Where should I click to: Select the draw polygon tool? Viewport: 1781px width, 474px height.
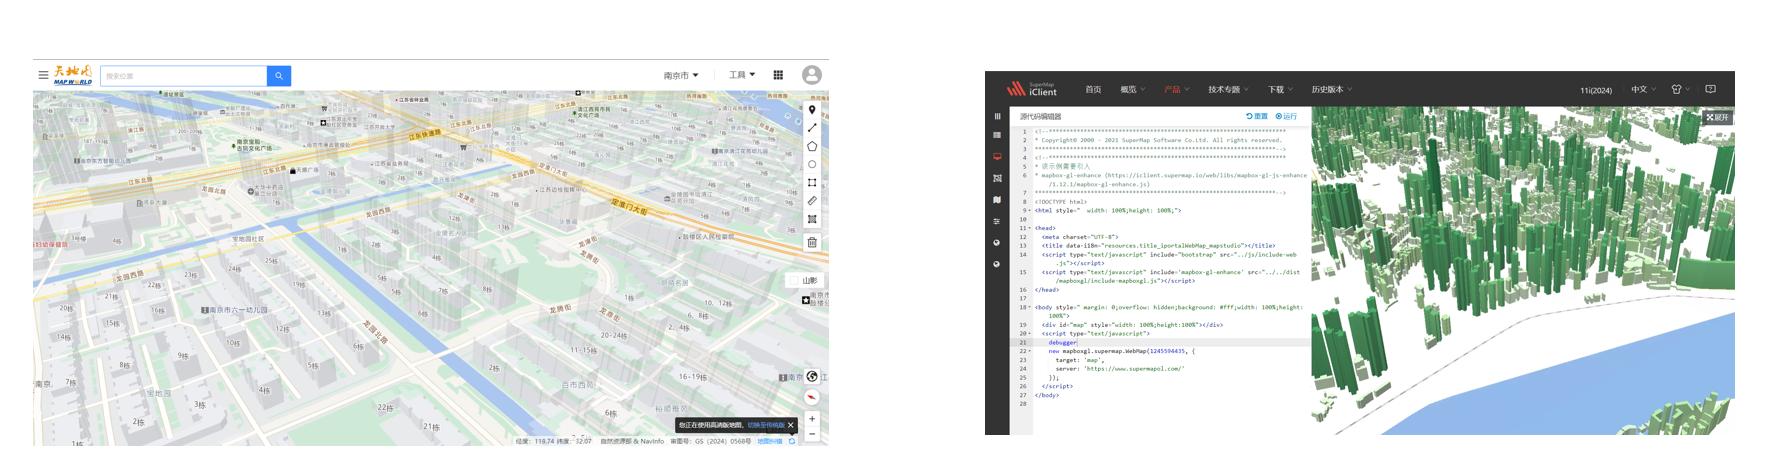pyautogui.click(x=812, y=146)
